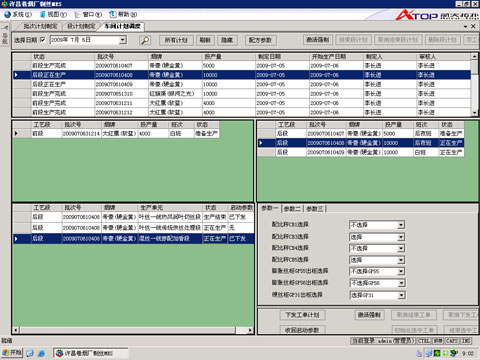This screenshot has width=480, height=360.
Task: Click the magnifier search icon beside date
Action: click(x=145, y=40)
